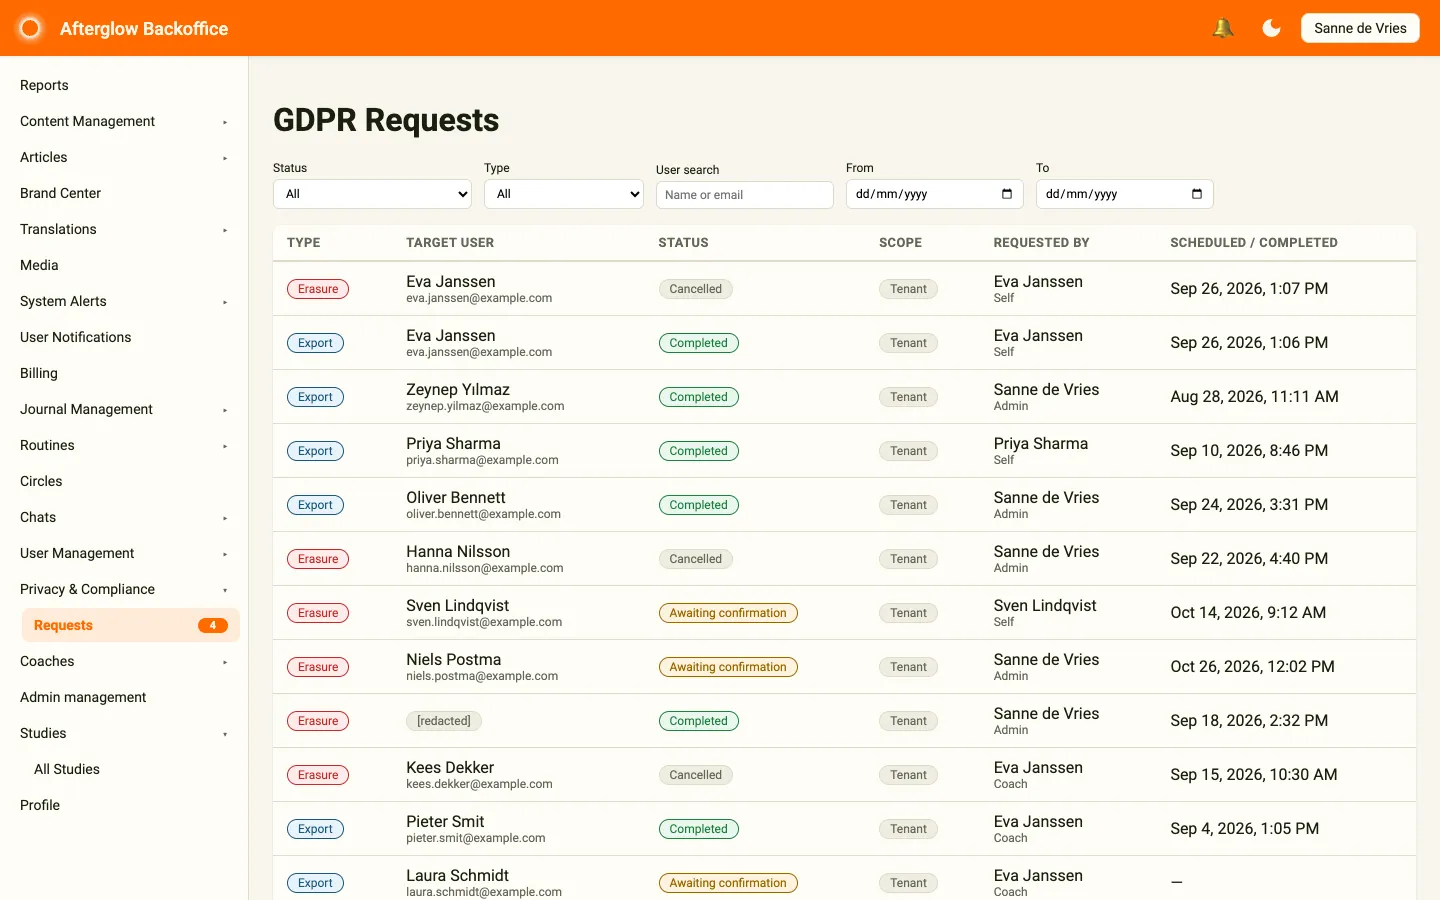Open the notifications bell
The height and width of the screenshot is (900, 1440).
[x=1222, y=28]
